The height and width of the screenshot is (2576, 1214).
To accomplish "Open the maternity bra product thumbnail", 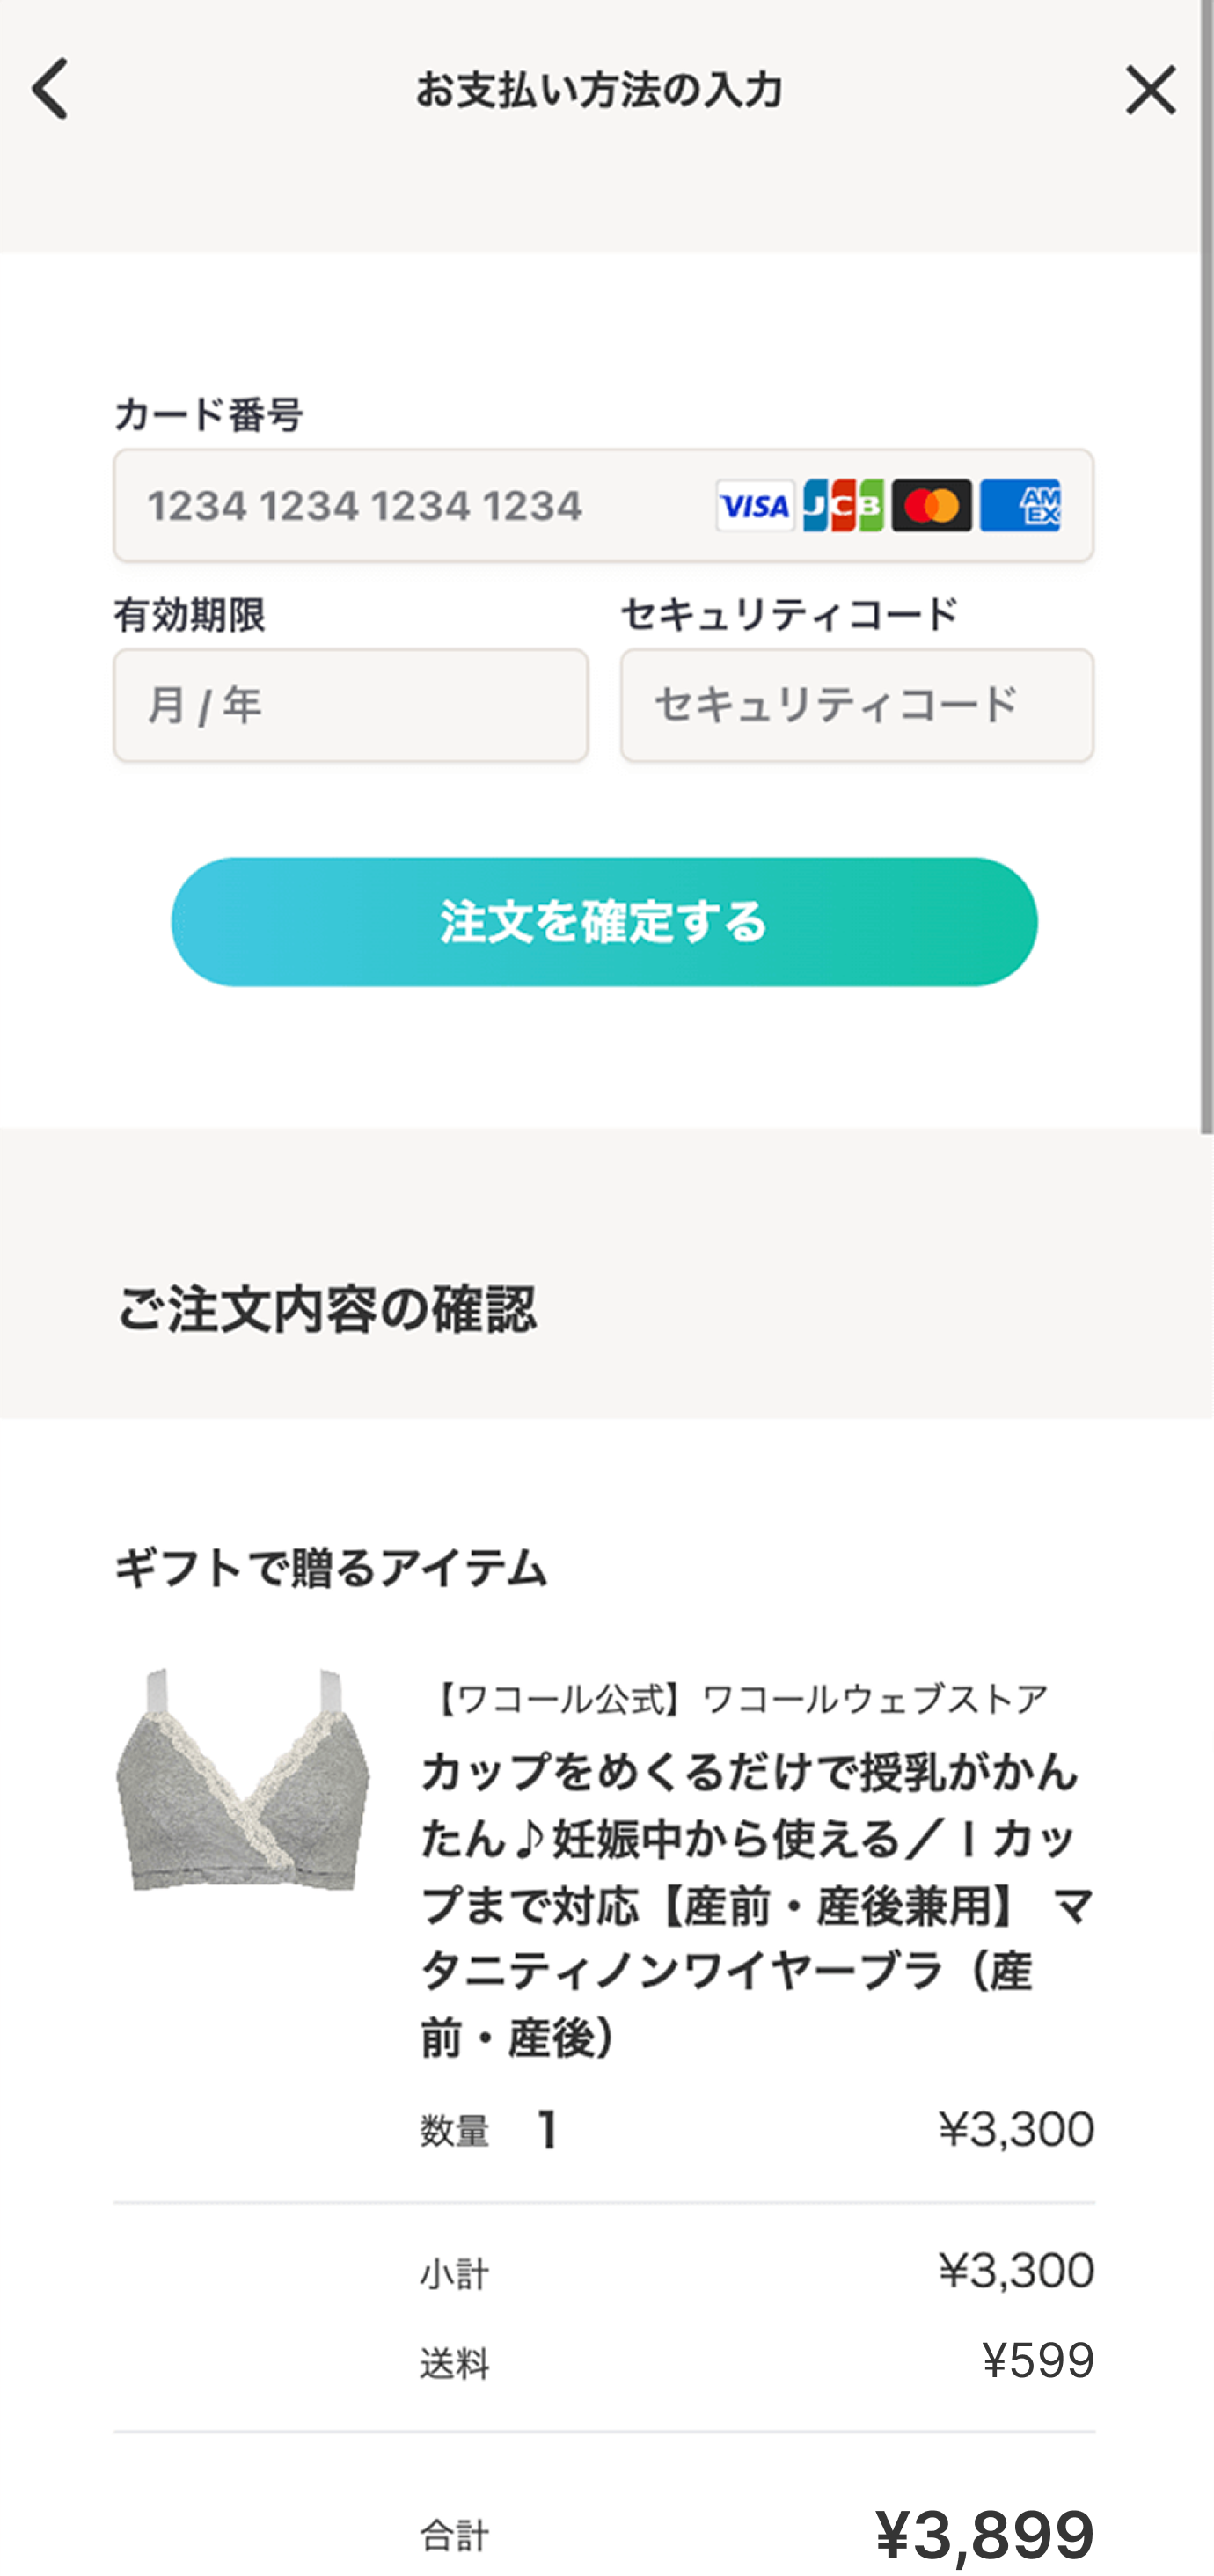I will click(x=243, y=1779).
